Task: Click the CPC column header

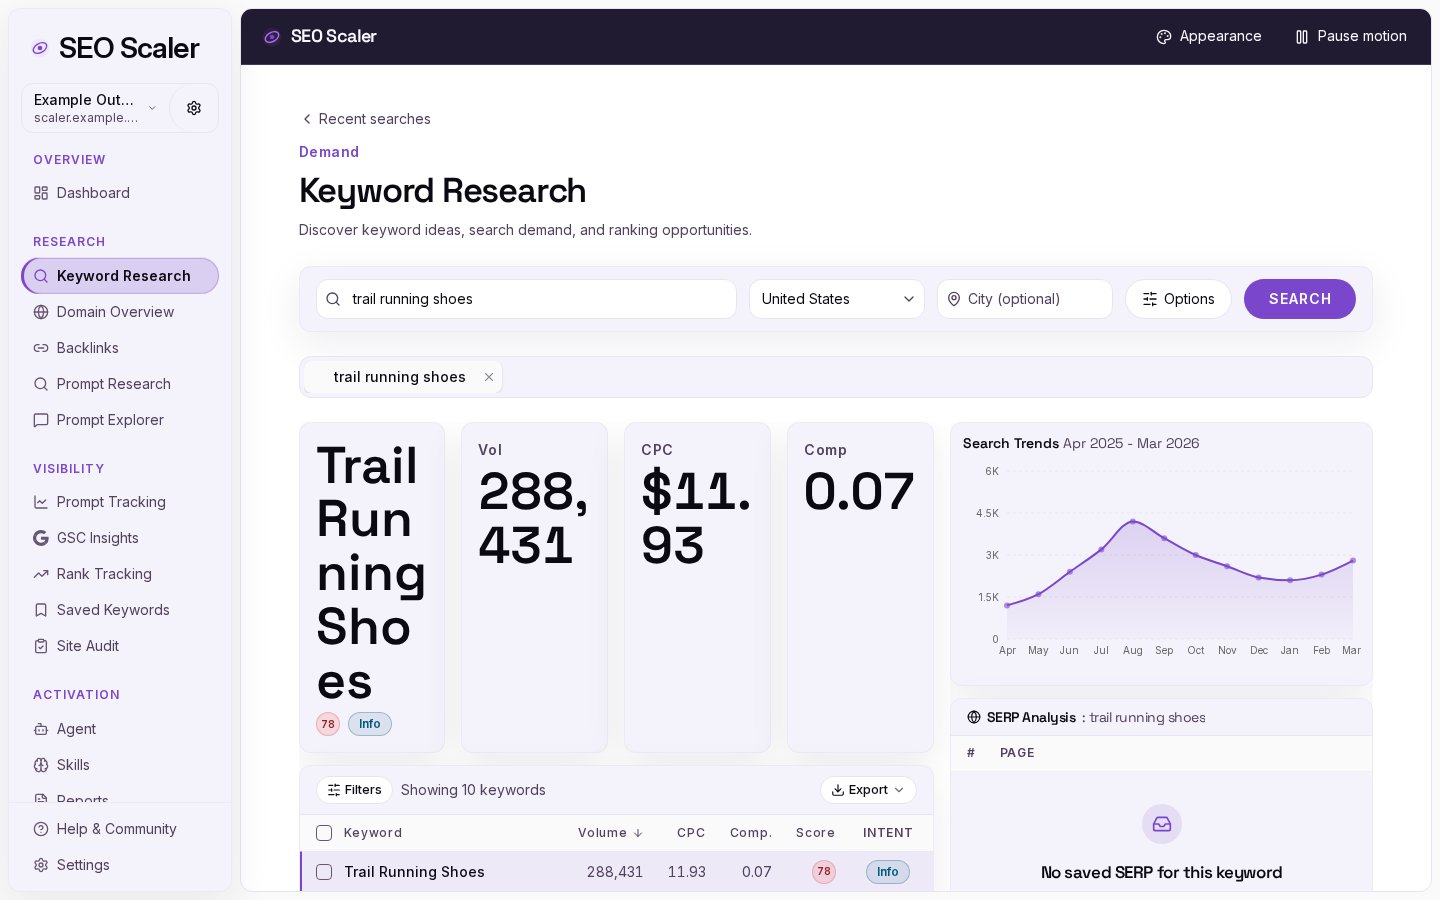Action: [x=691, y=833]
